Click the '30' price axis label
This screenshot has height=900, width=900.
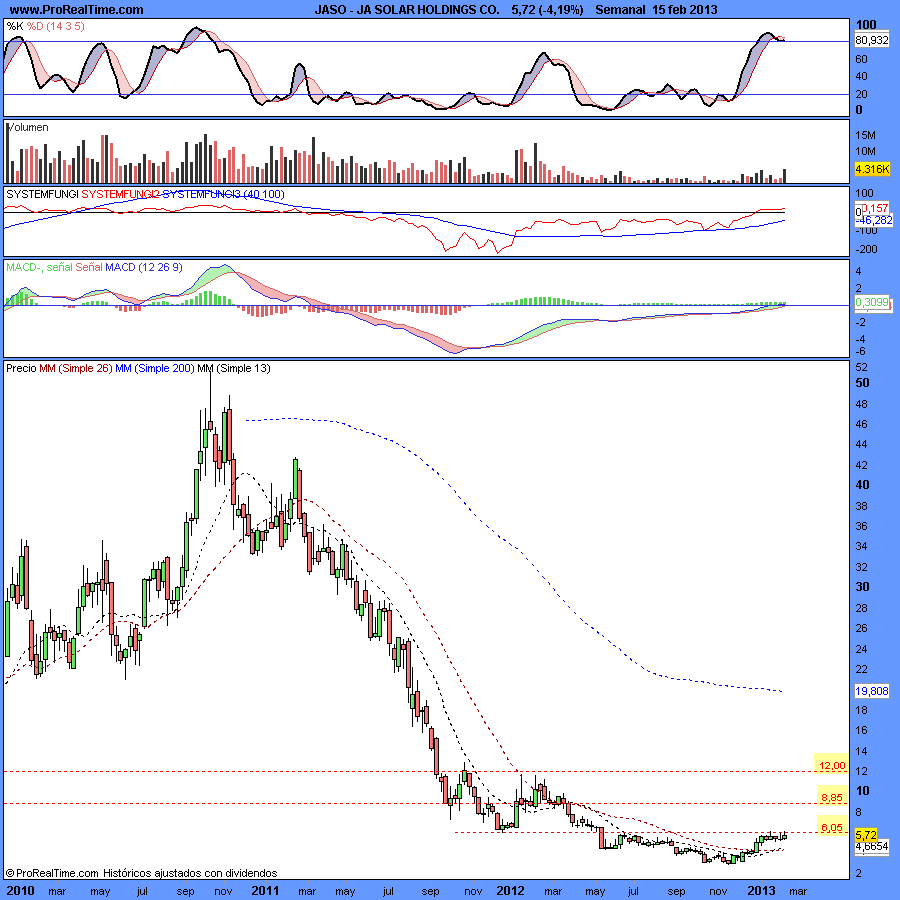pos(862,587)
